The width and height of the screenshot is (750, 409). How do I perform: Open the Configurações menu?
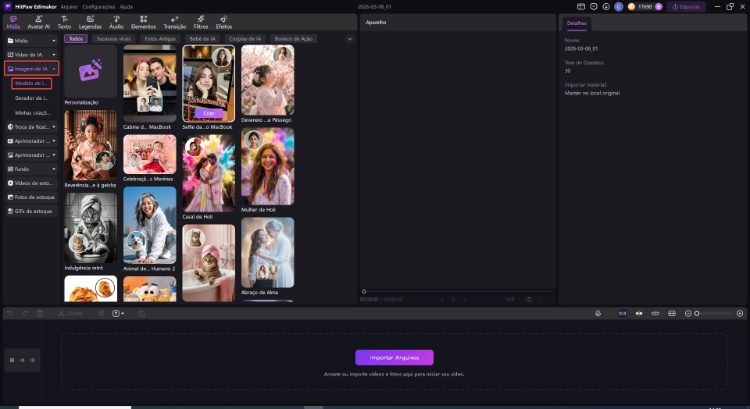pyautogui.click(x=99, y=7)
